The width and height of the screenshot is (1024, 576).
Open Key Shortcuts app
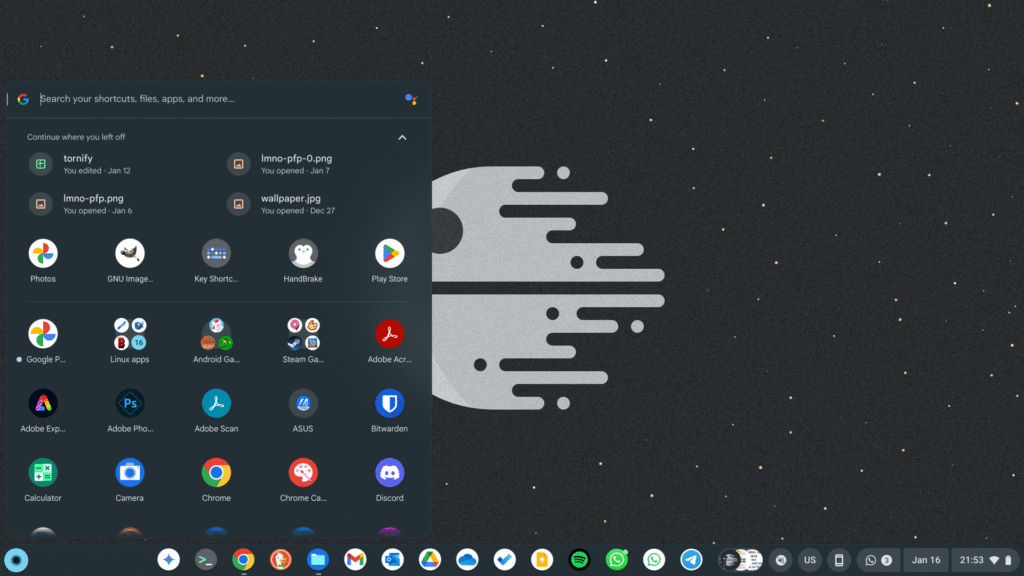[216, 253]
